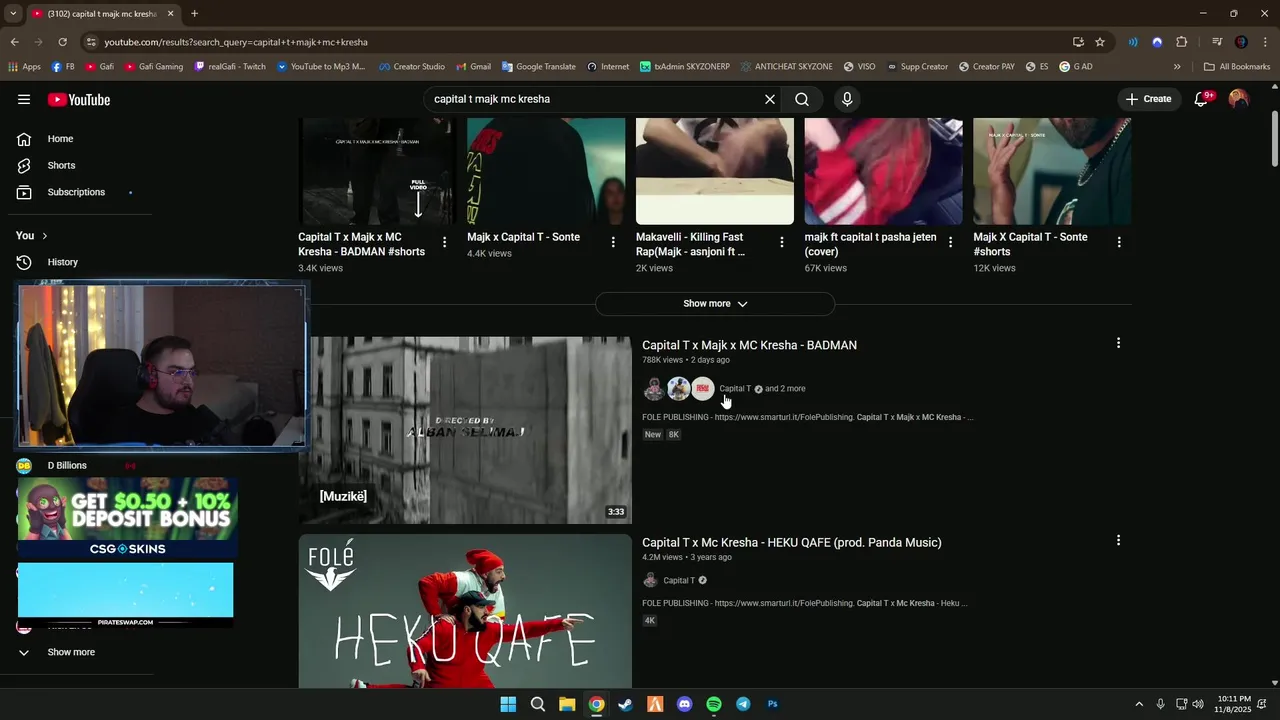Clear the search box with the X icon
The width and height of the screenshot is (1280, 720).
770,99
